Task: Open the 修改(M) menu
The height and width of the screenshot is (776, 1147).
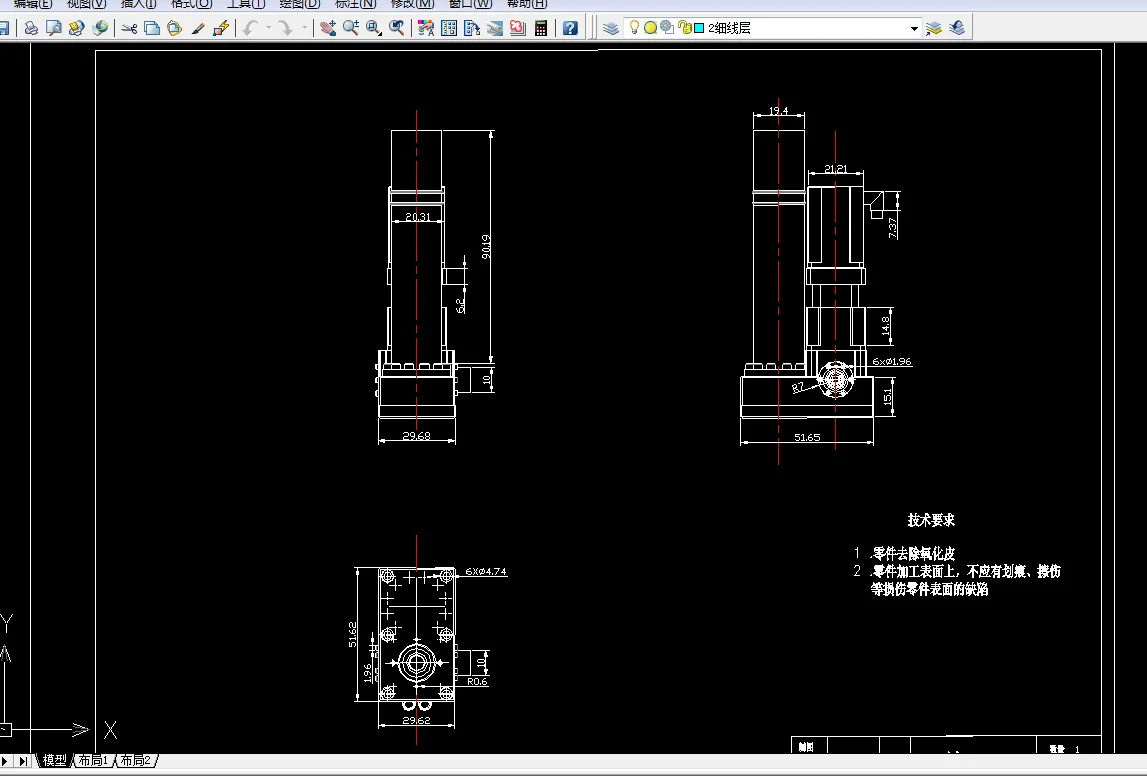Action: [x=413, y=4]
